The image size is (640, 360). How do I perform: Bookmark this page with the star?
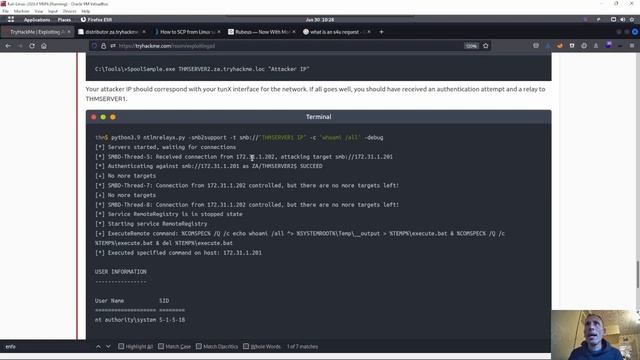tap(485, 46)
